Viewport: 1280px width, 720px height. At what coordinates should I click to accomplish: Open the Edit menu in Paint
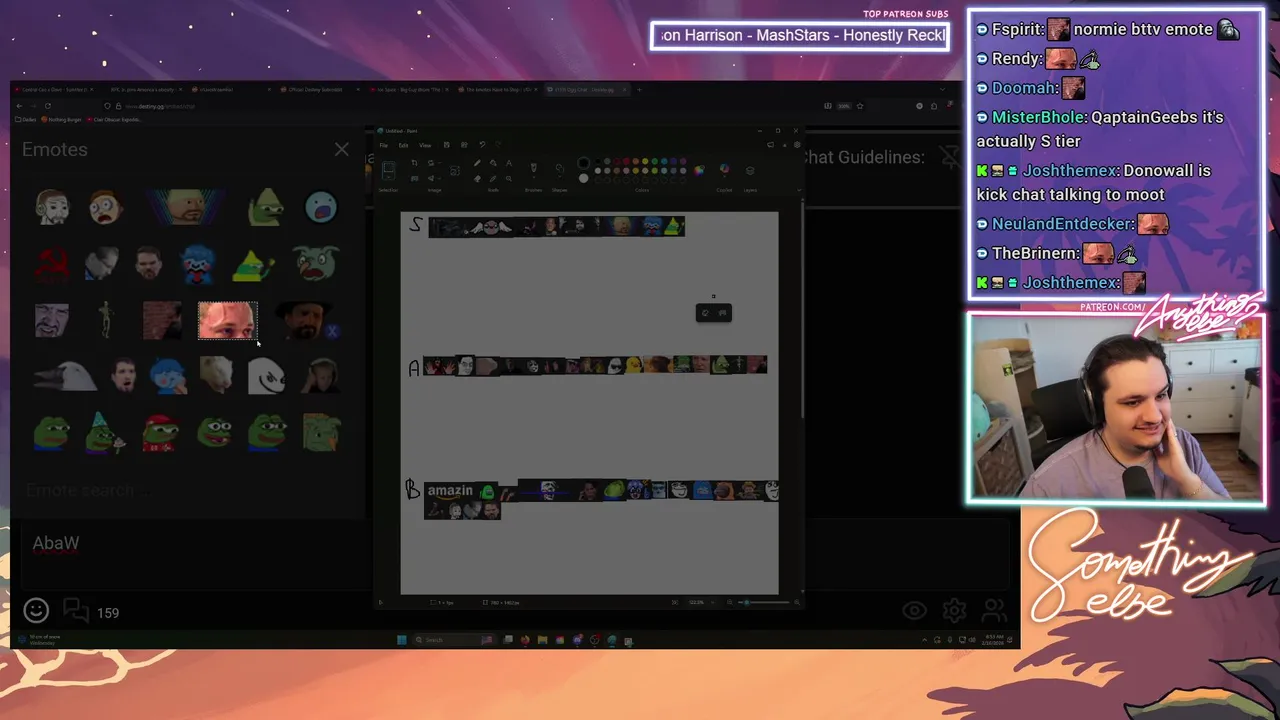pyautogui.click(x=403, y=145)
